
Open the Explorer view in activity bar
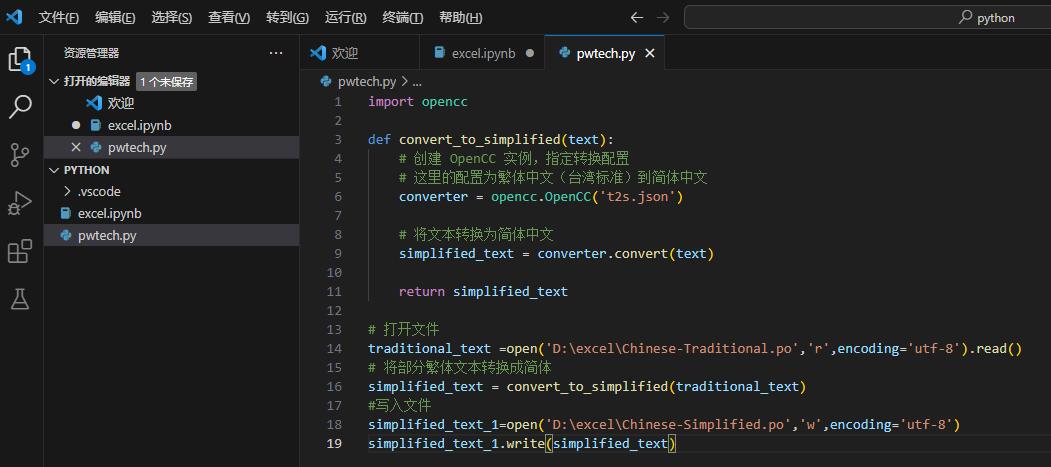pos(19,59)
